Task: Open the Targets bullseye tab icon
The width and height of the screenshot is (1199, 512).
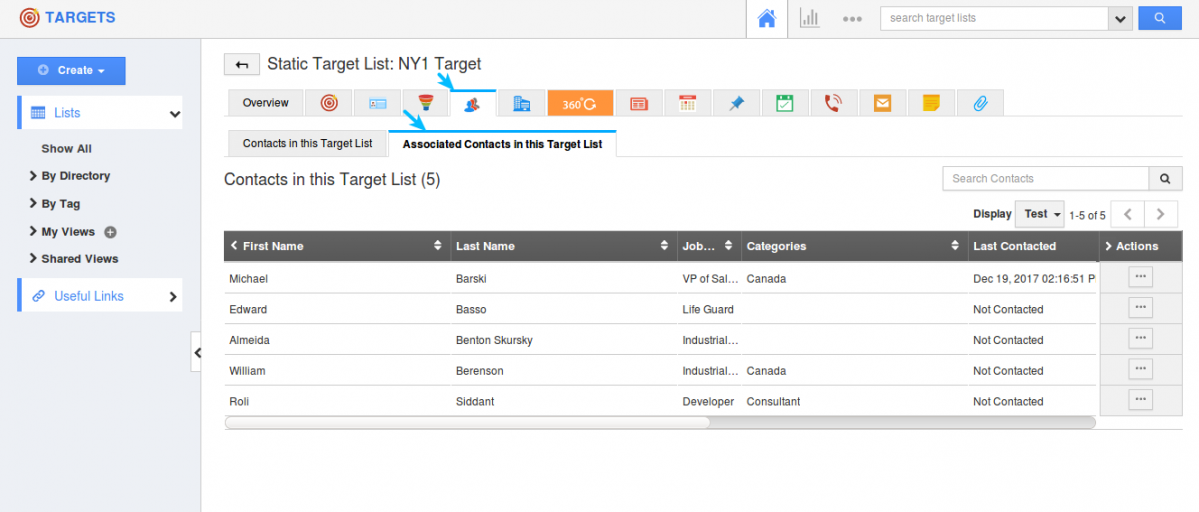Action: pos(329,103)
